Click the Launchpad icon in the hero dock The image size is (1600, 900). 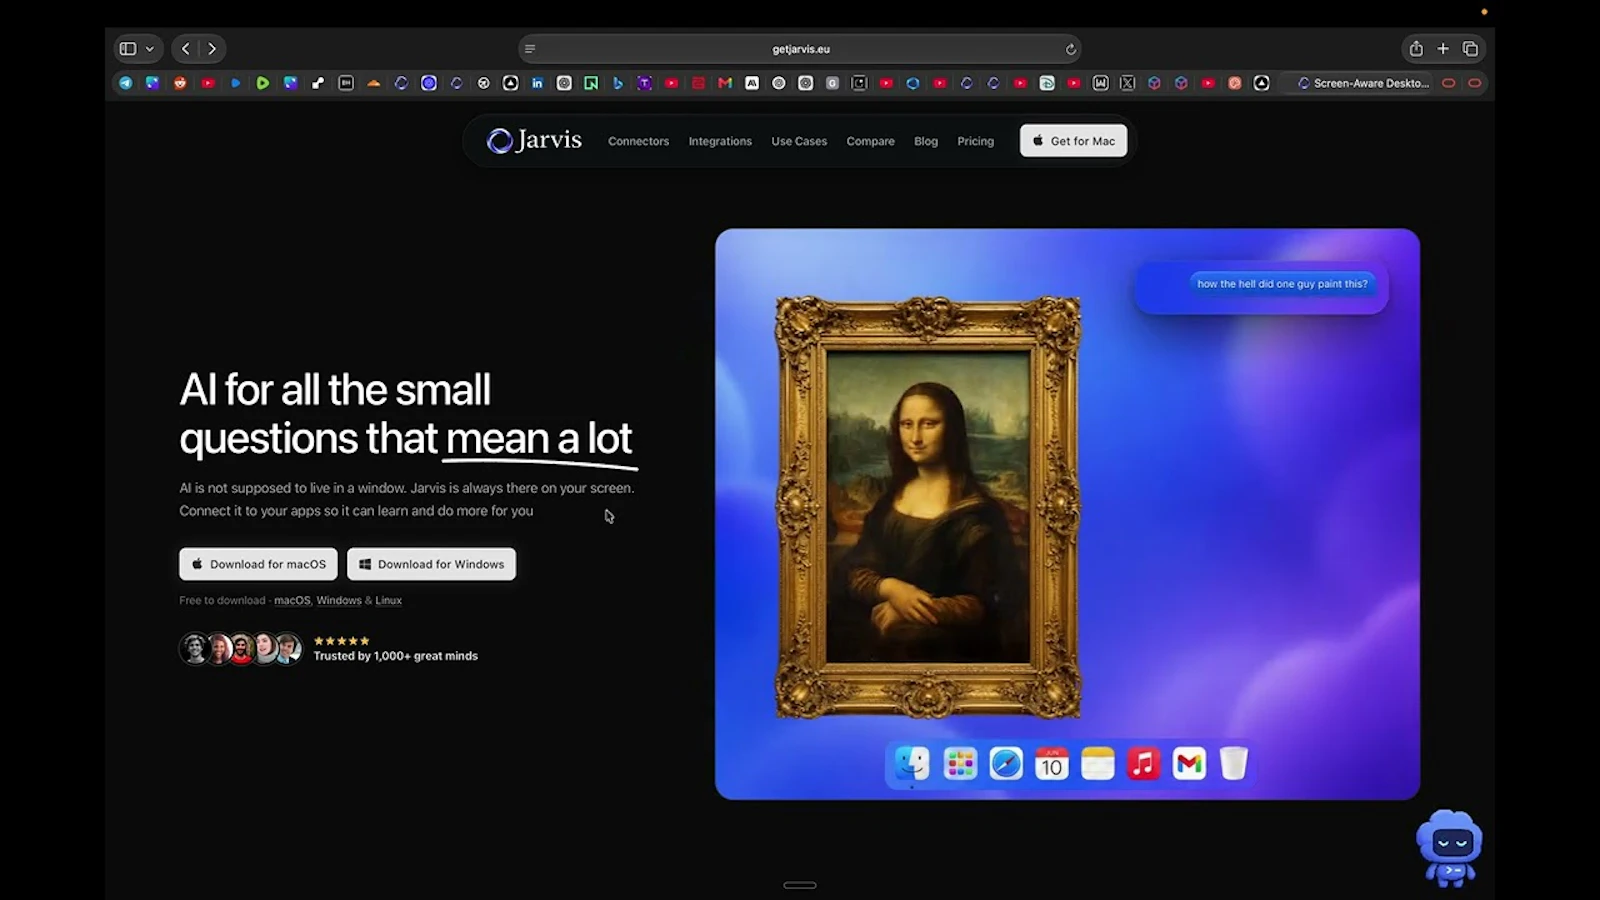[959, 764]
